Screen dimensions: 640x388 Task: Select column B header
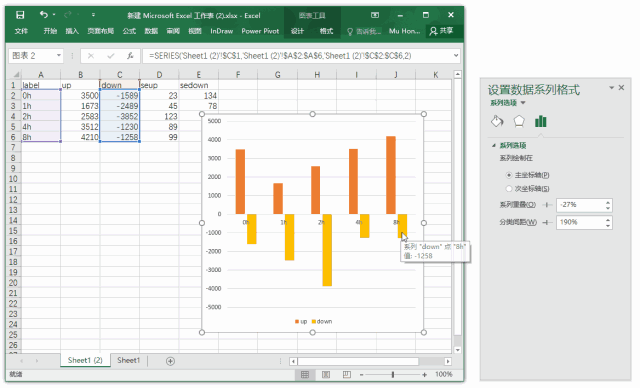[x=80, y=75]
